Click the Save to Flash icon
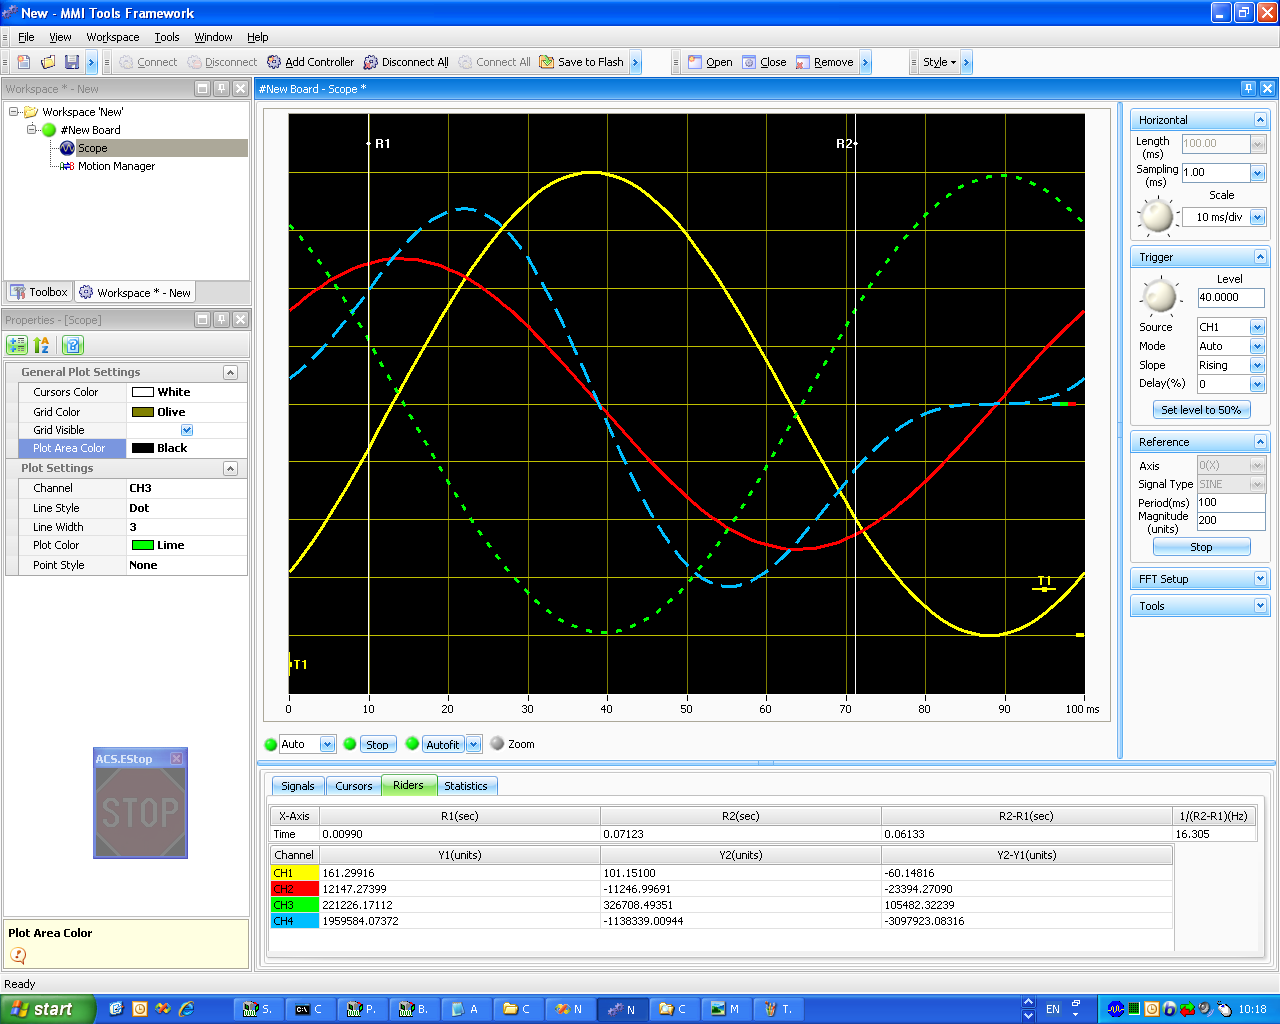The width and height of the screenshot is (1280, 1024). click(547, 62)
